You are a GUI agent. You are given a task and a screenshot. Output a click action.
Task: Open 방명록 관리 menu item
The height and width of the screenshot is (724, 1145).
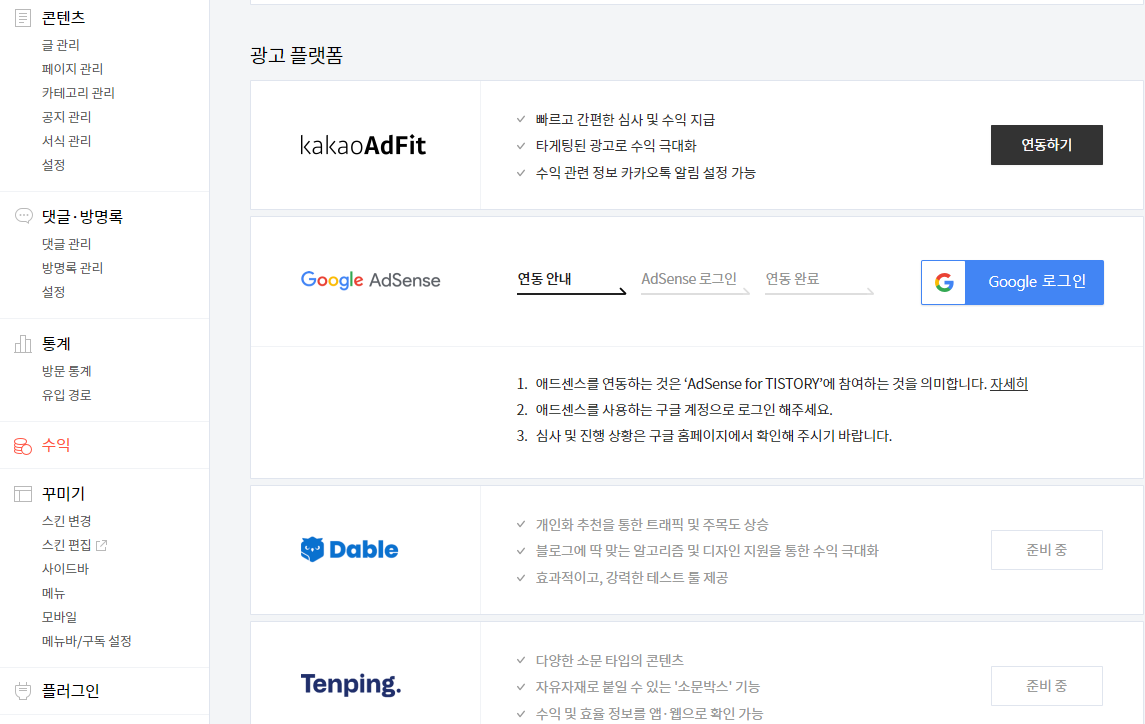tap(72, 268)
